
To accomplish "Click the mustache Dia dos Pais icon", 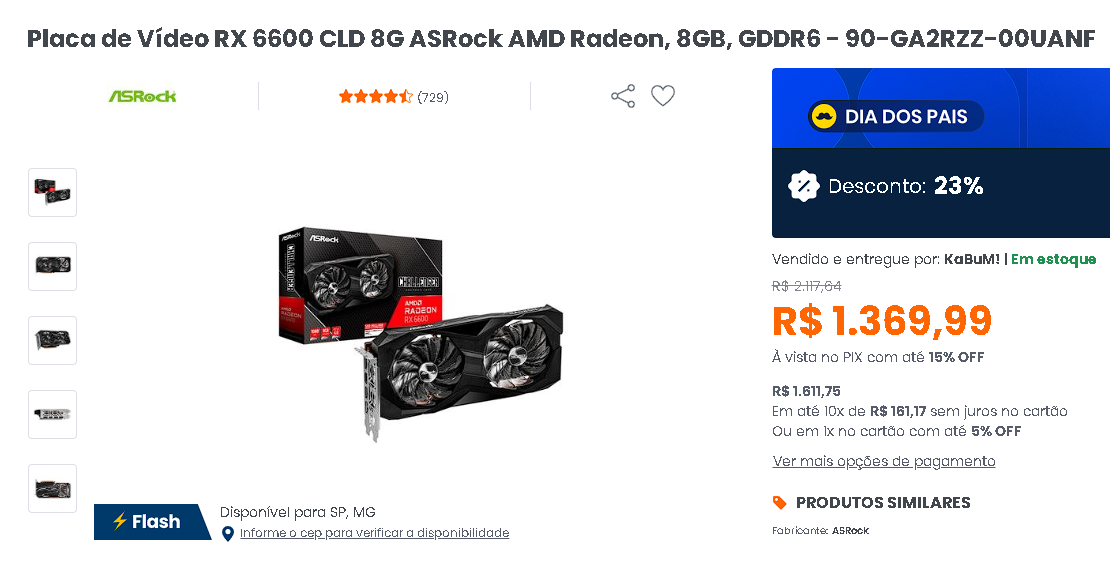I will click(824, 116).
